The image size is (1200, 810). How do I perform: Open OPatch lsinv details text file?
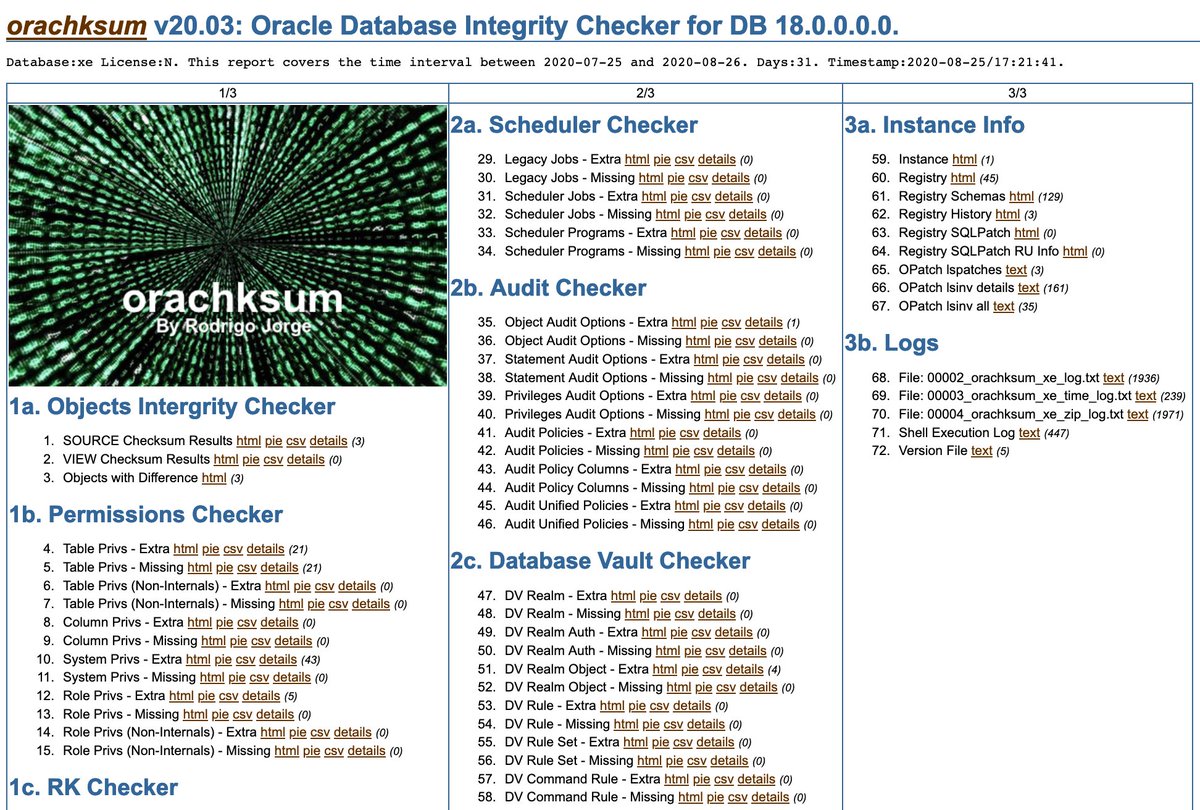1028,287
